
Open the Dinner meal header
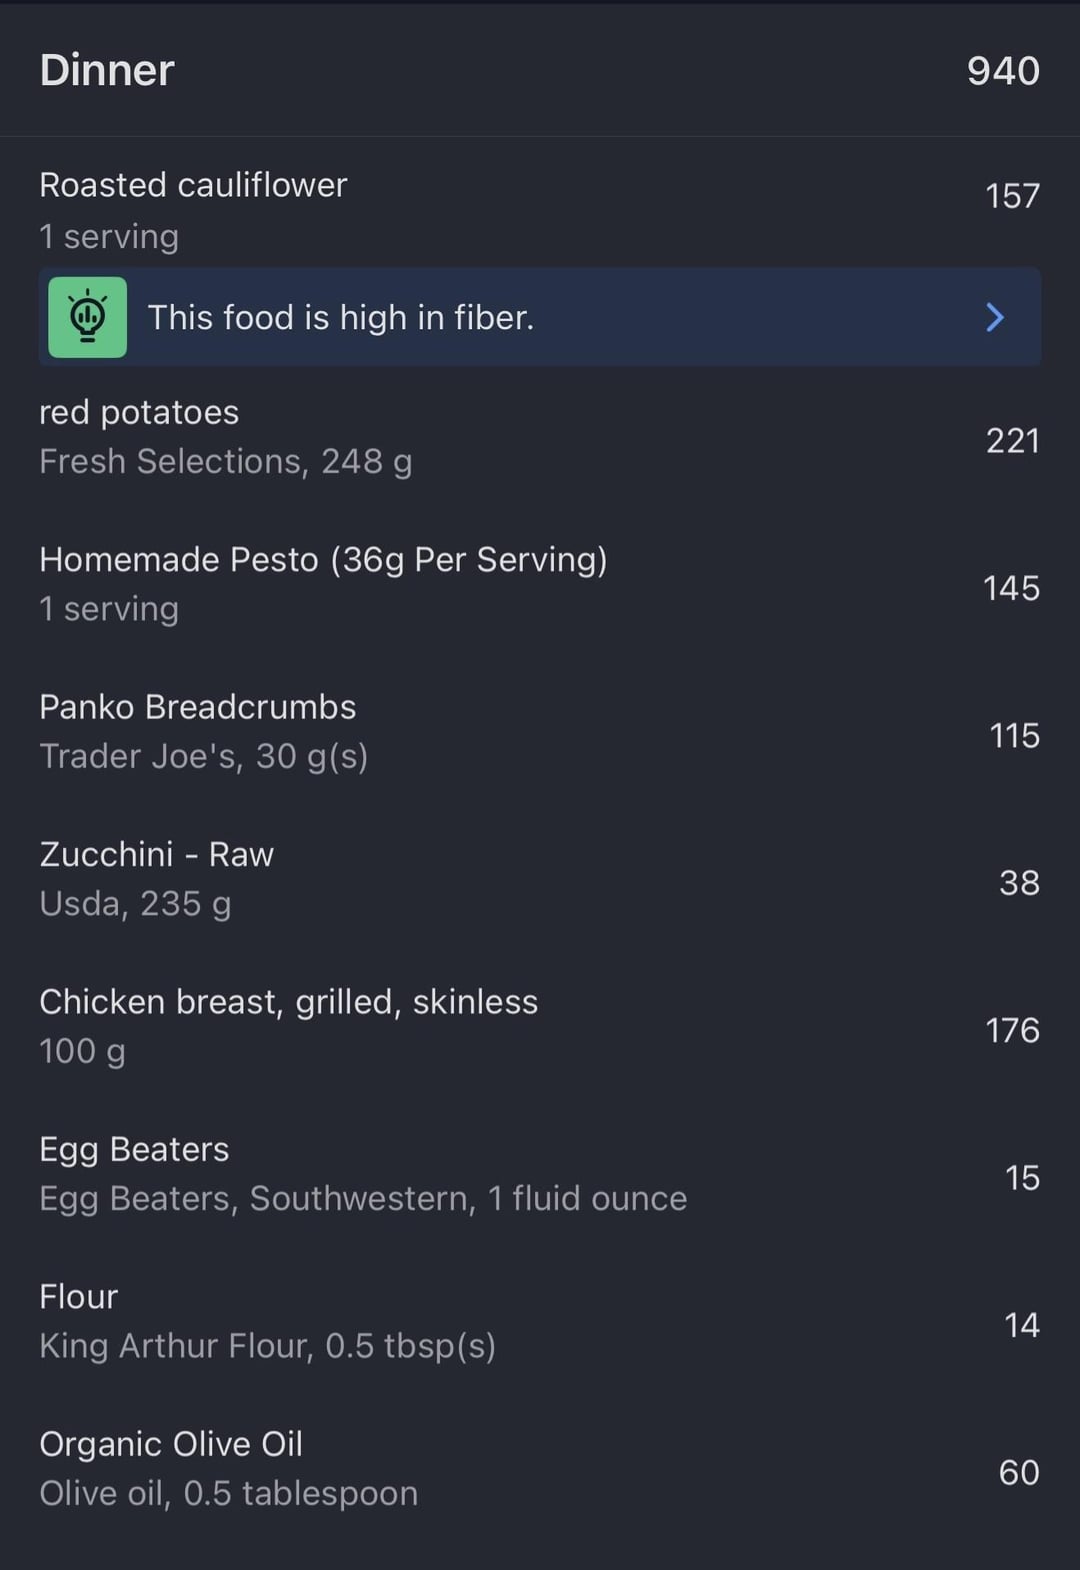[108, 71]
